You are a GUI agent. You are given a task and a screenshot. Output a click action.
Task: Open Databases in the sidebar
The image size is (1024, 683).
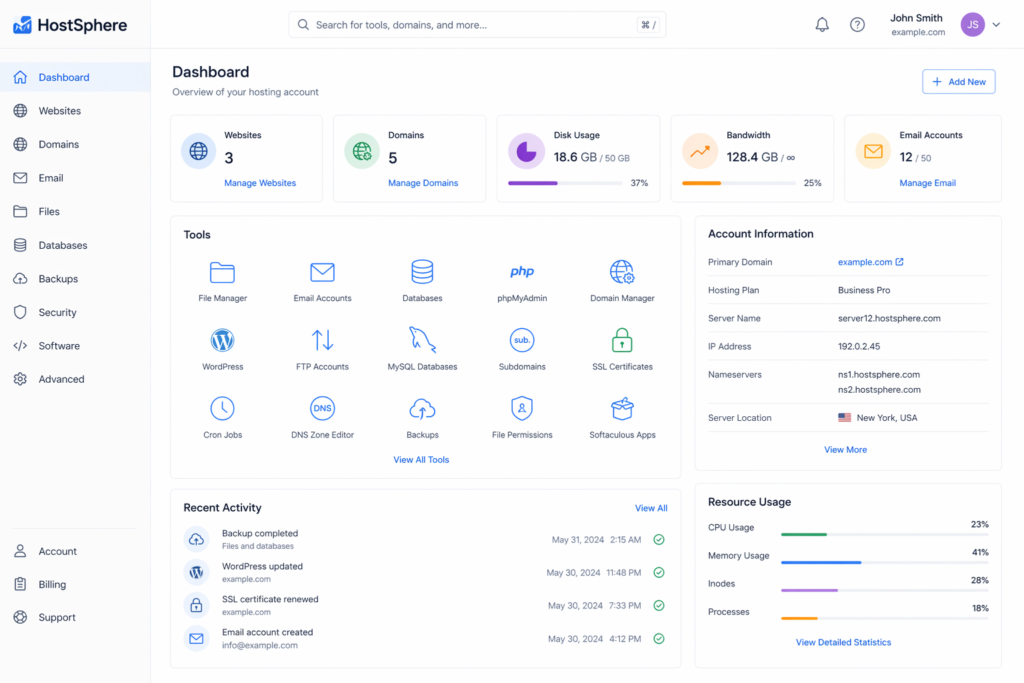(75, 245)
